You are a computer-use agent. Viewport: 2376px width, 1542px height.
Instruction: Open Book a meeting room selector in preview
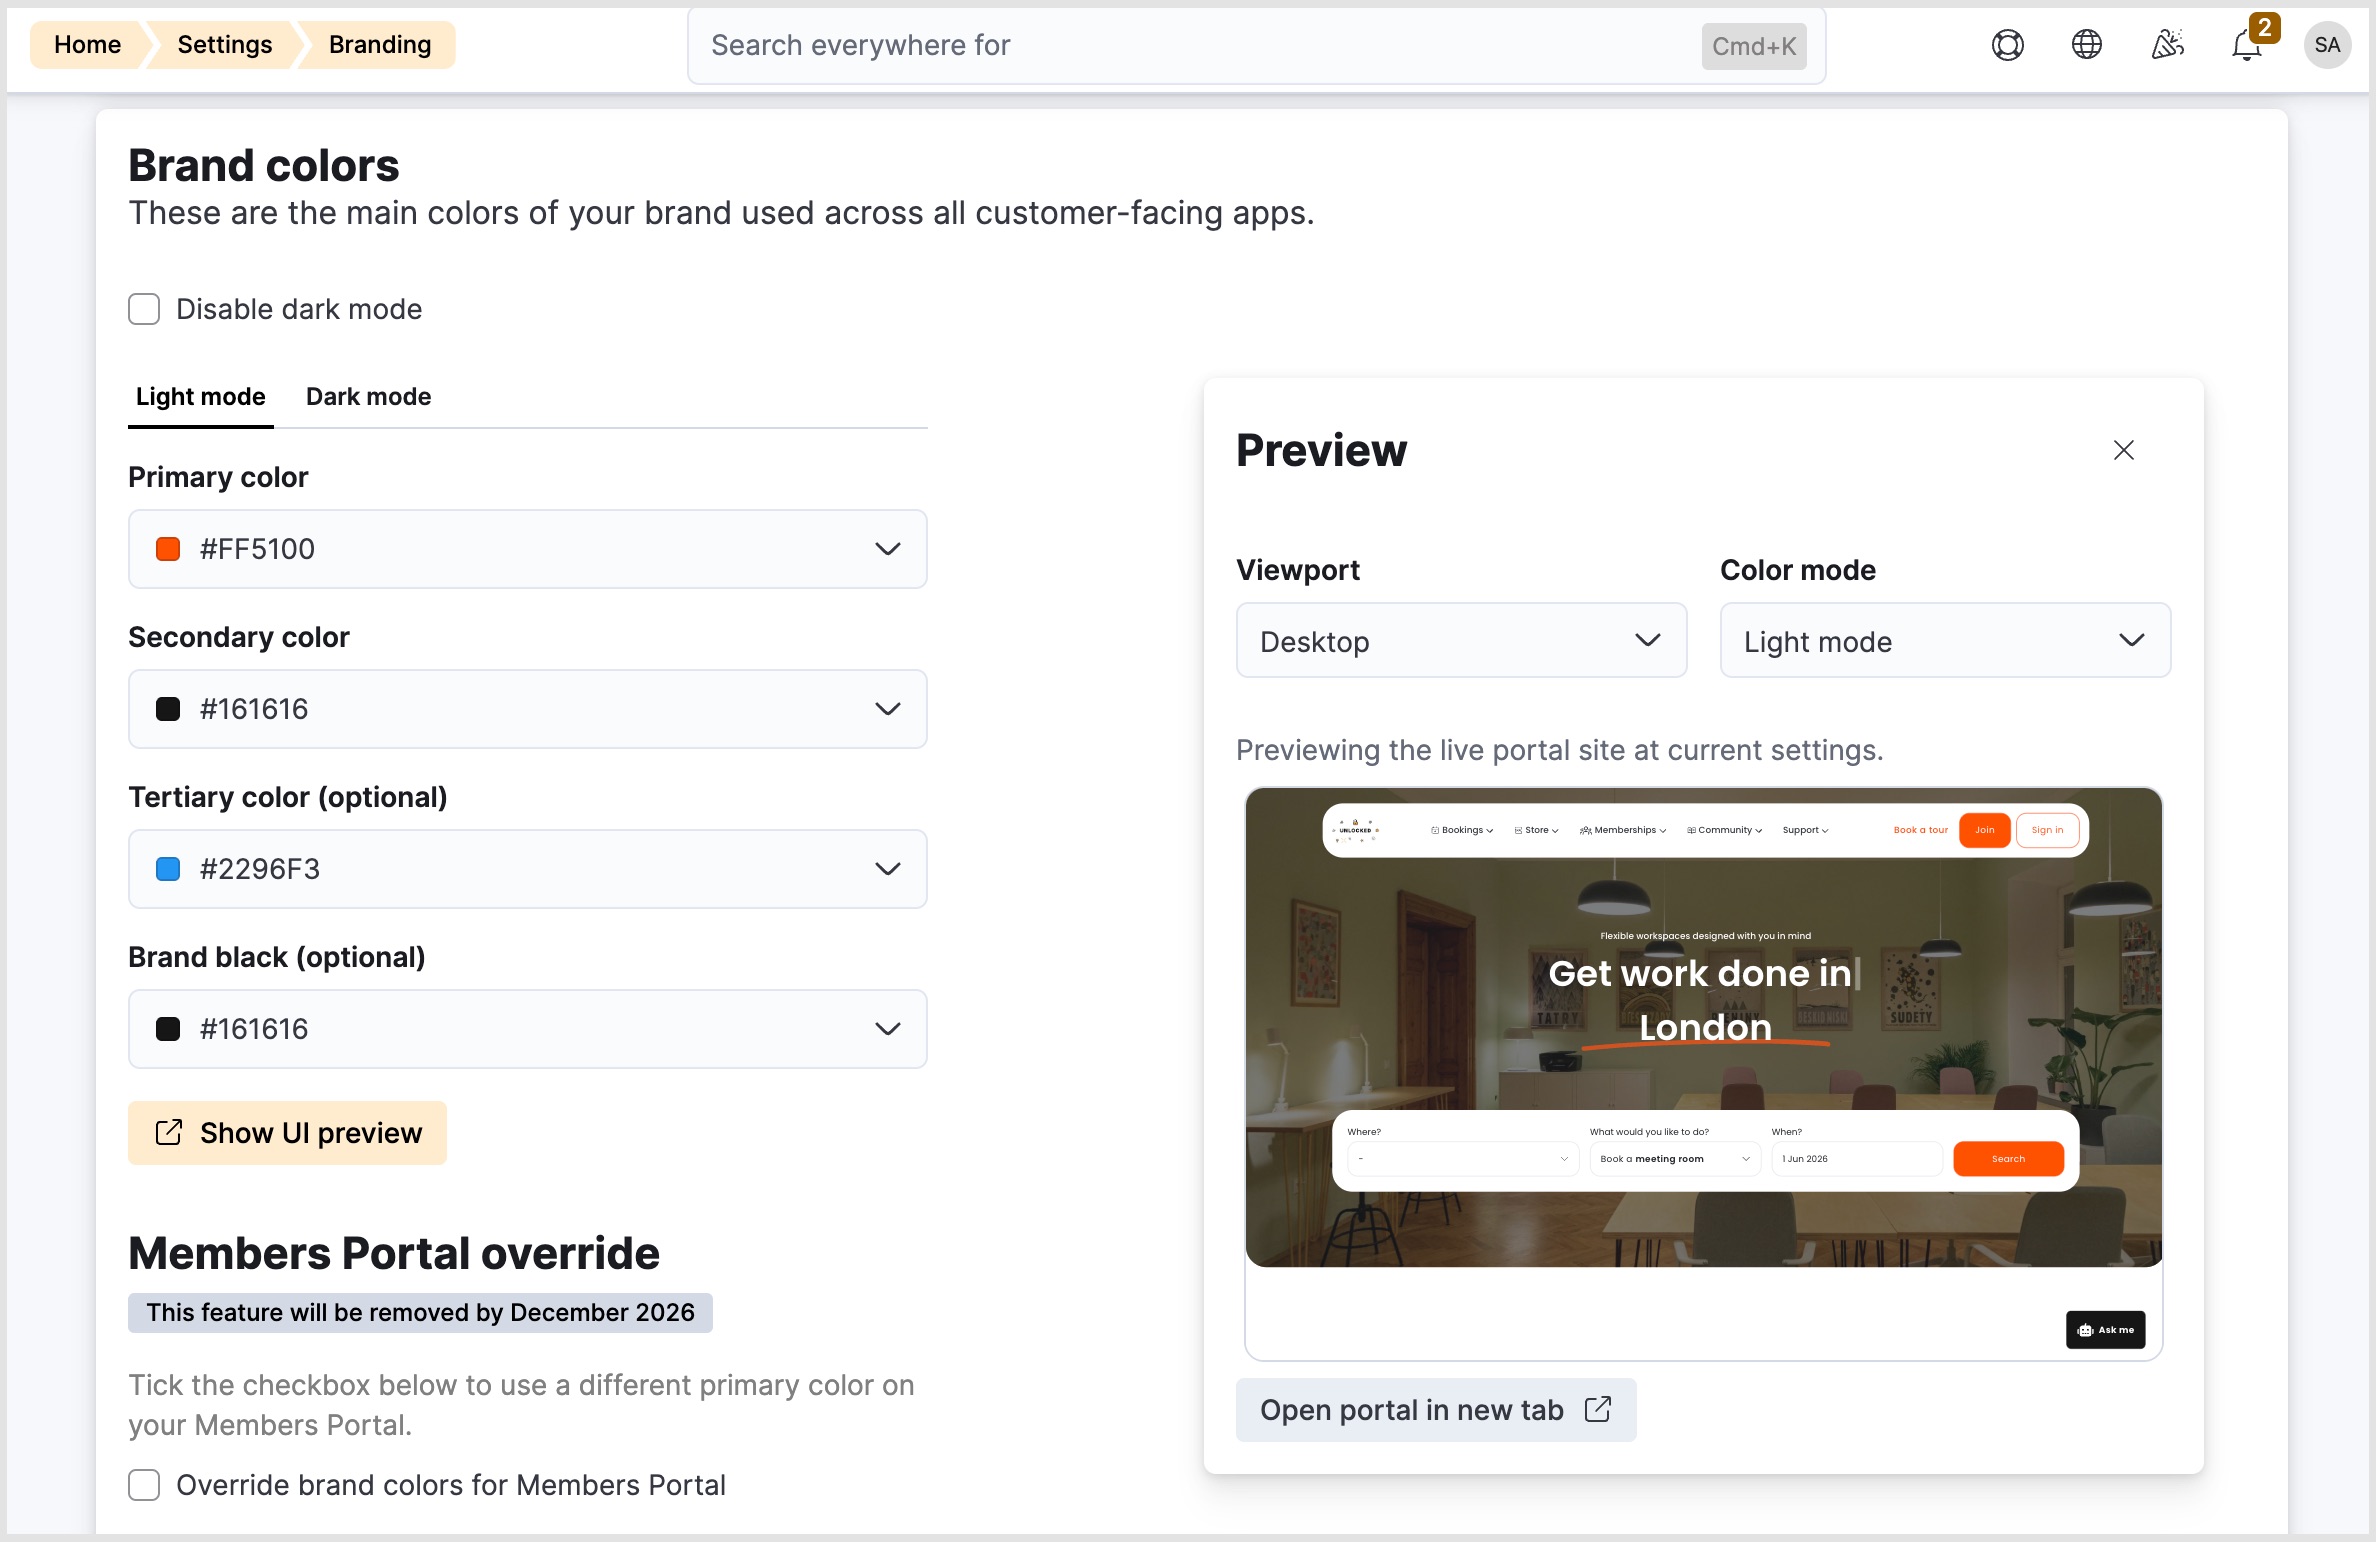[x=1675, y=1159]
